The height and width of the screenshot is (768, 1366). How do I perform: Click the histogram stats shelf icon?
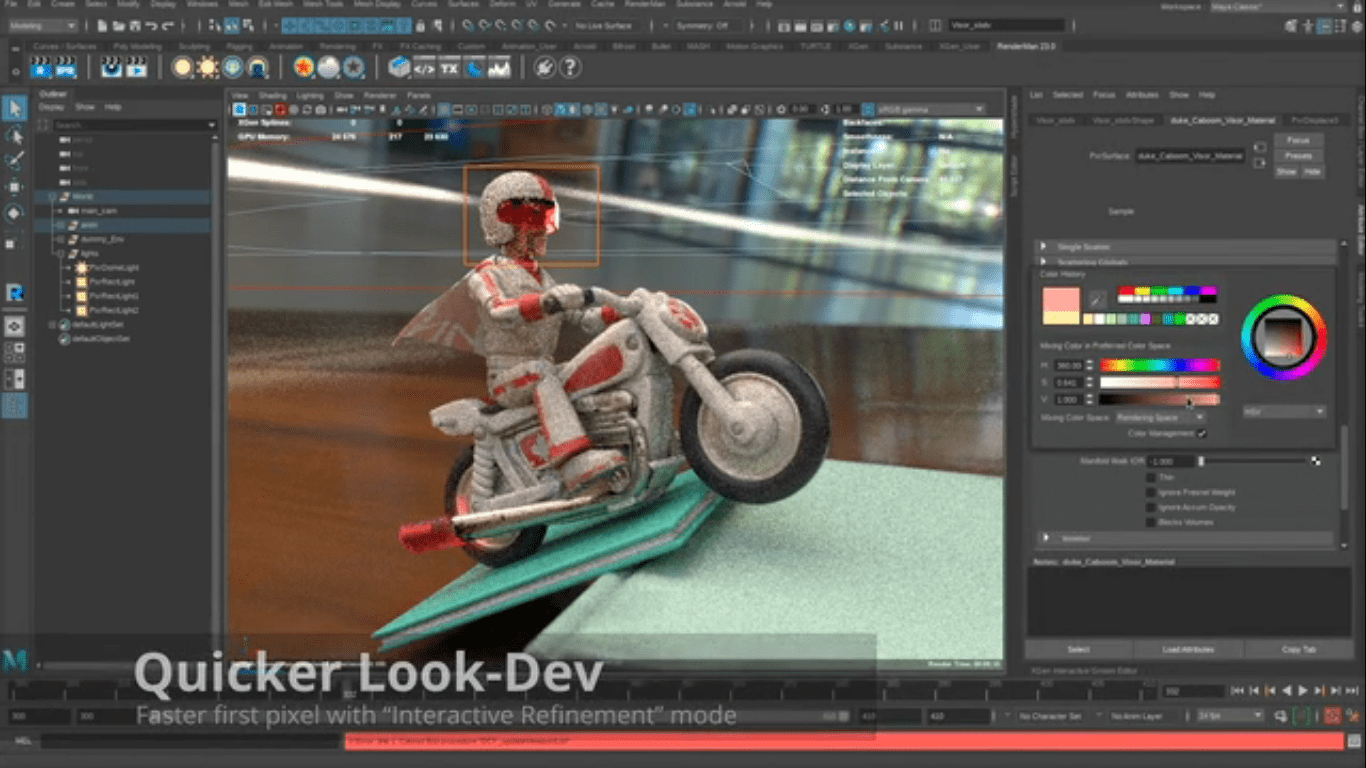point(498,67)
